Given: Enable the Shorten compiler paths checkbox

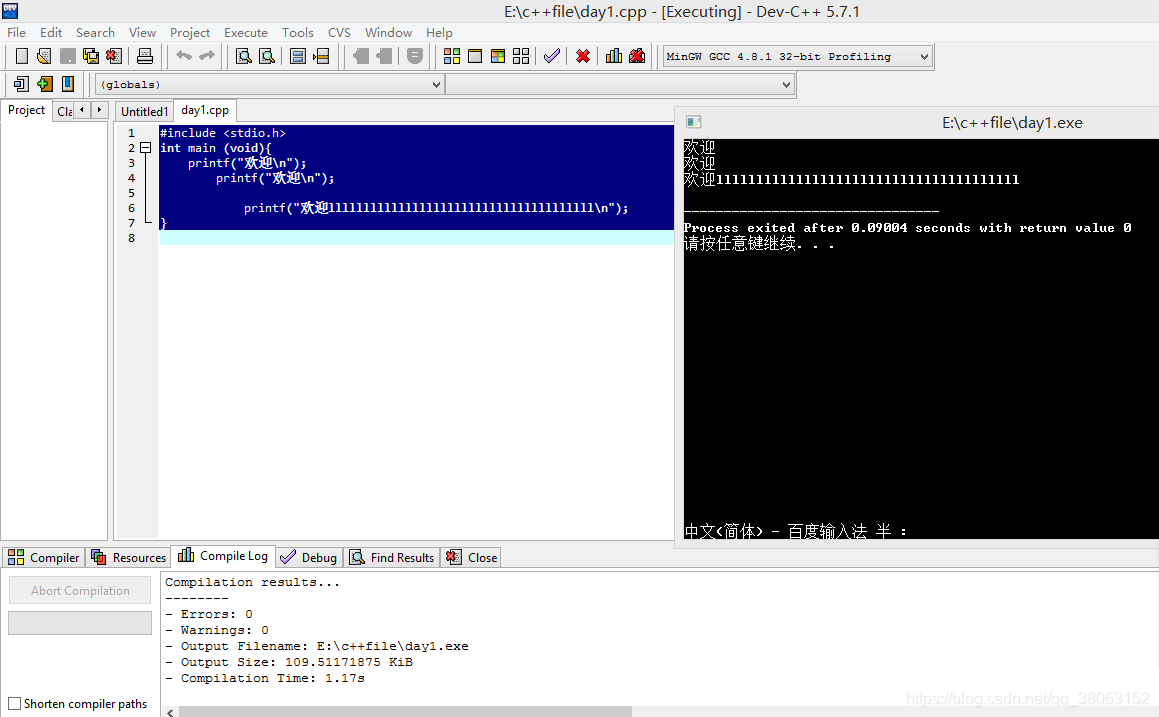Looking at the screenshot, I should coord(14,703).
